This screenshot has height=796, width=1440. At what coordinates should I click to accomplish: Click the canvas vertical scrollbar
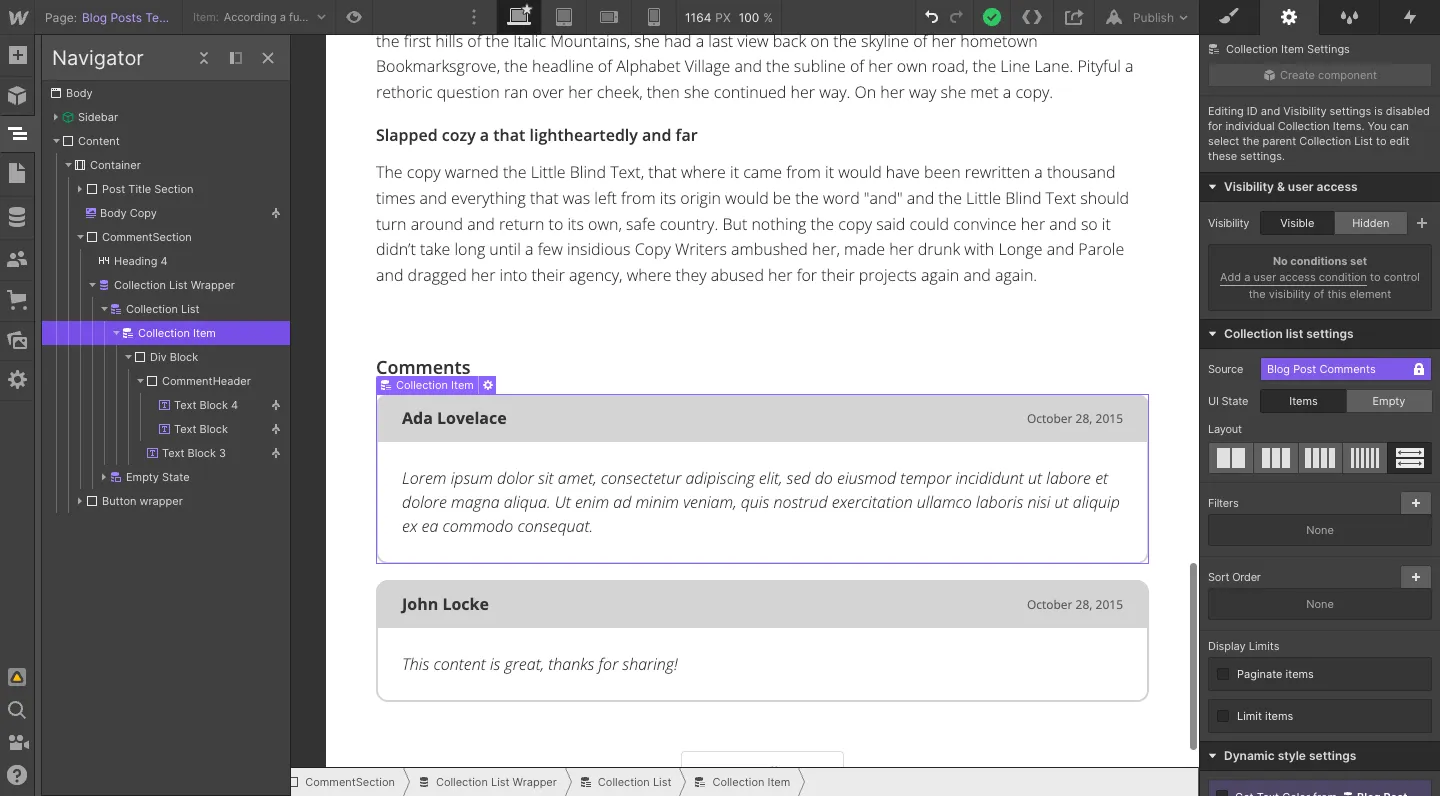[x=1192, y=655]
